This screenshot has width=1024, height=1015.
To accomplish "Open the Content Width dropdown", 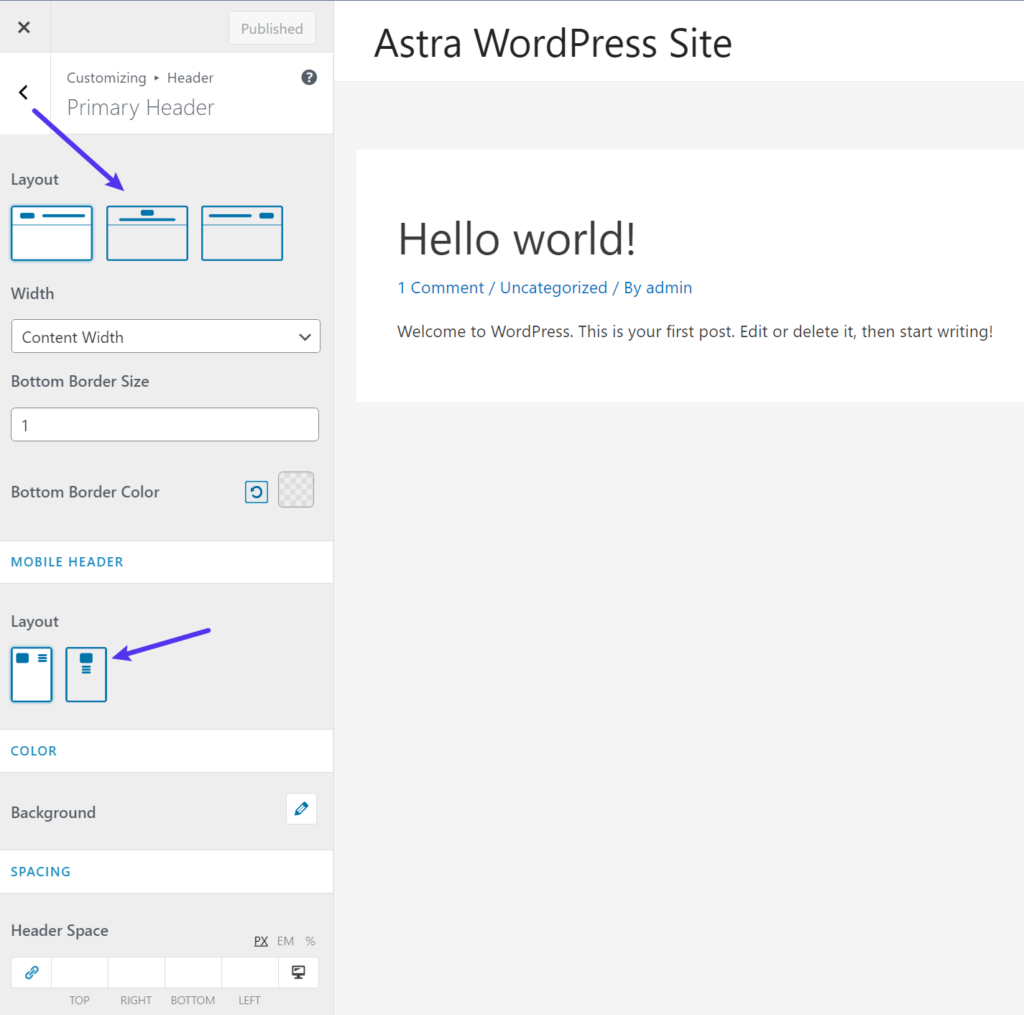I will point(165,336).
